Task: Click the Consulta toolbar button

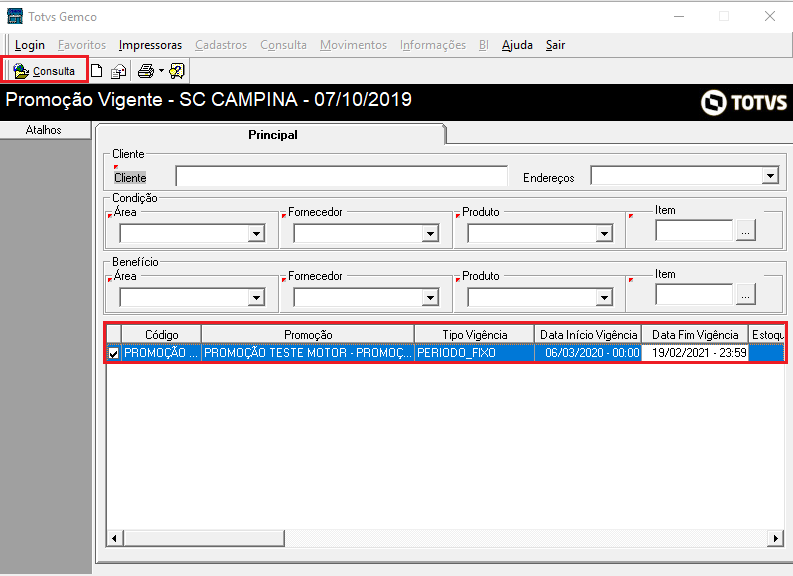Action: point(45,71)
